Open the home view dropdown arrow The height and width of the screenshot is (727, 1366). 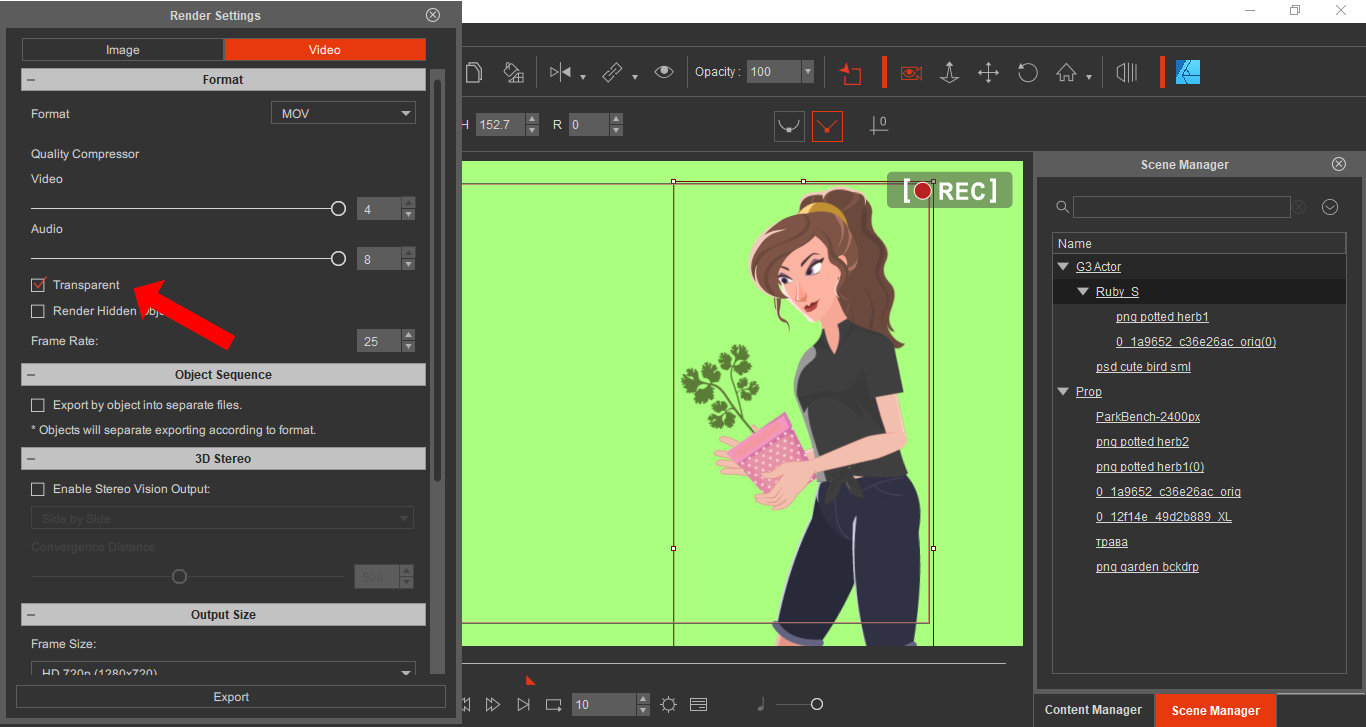pos(1089,76)
